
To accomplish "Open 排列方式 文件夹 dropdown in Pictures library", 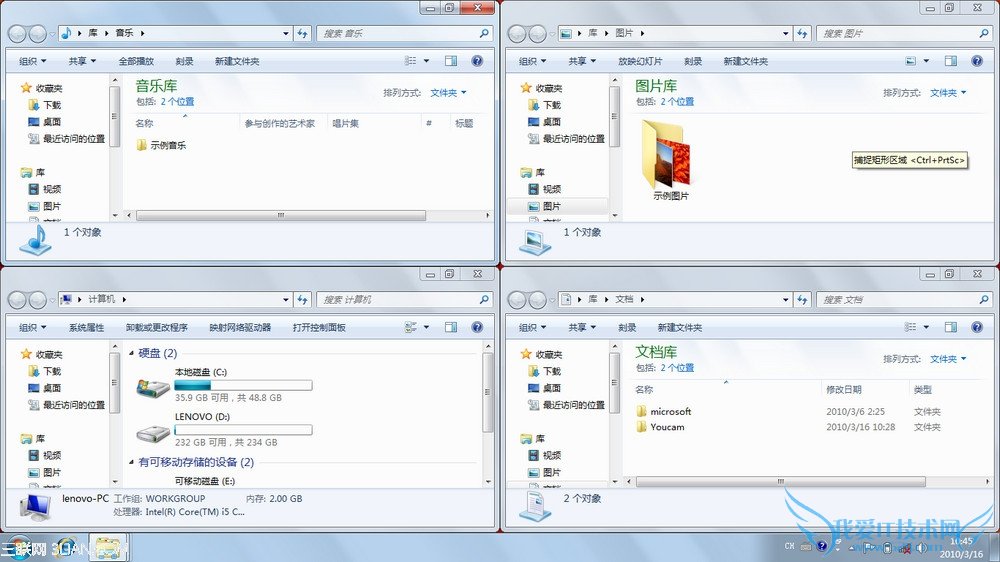I will click(948, 92).
